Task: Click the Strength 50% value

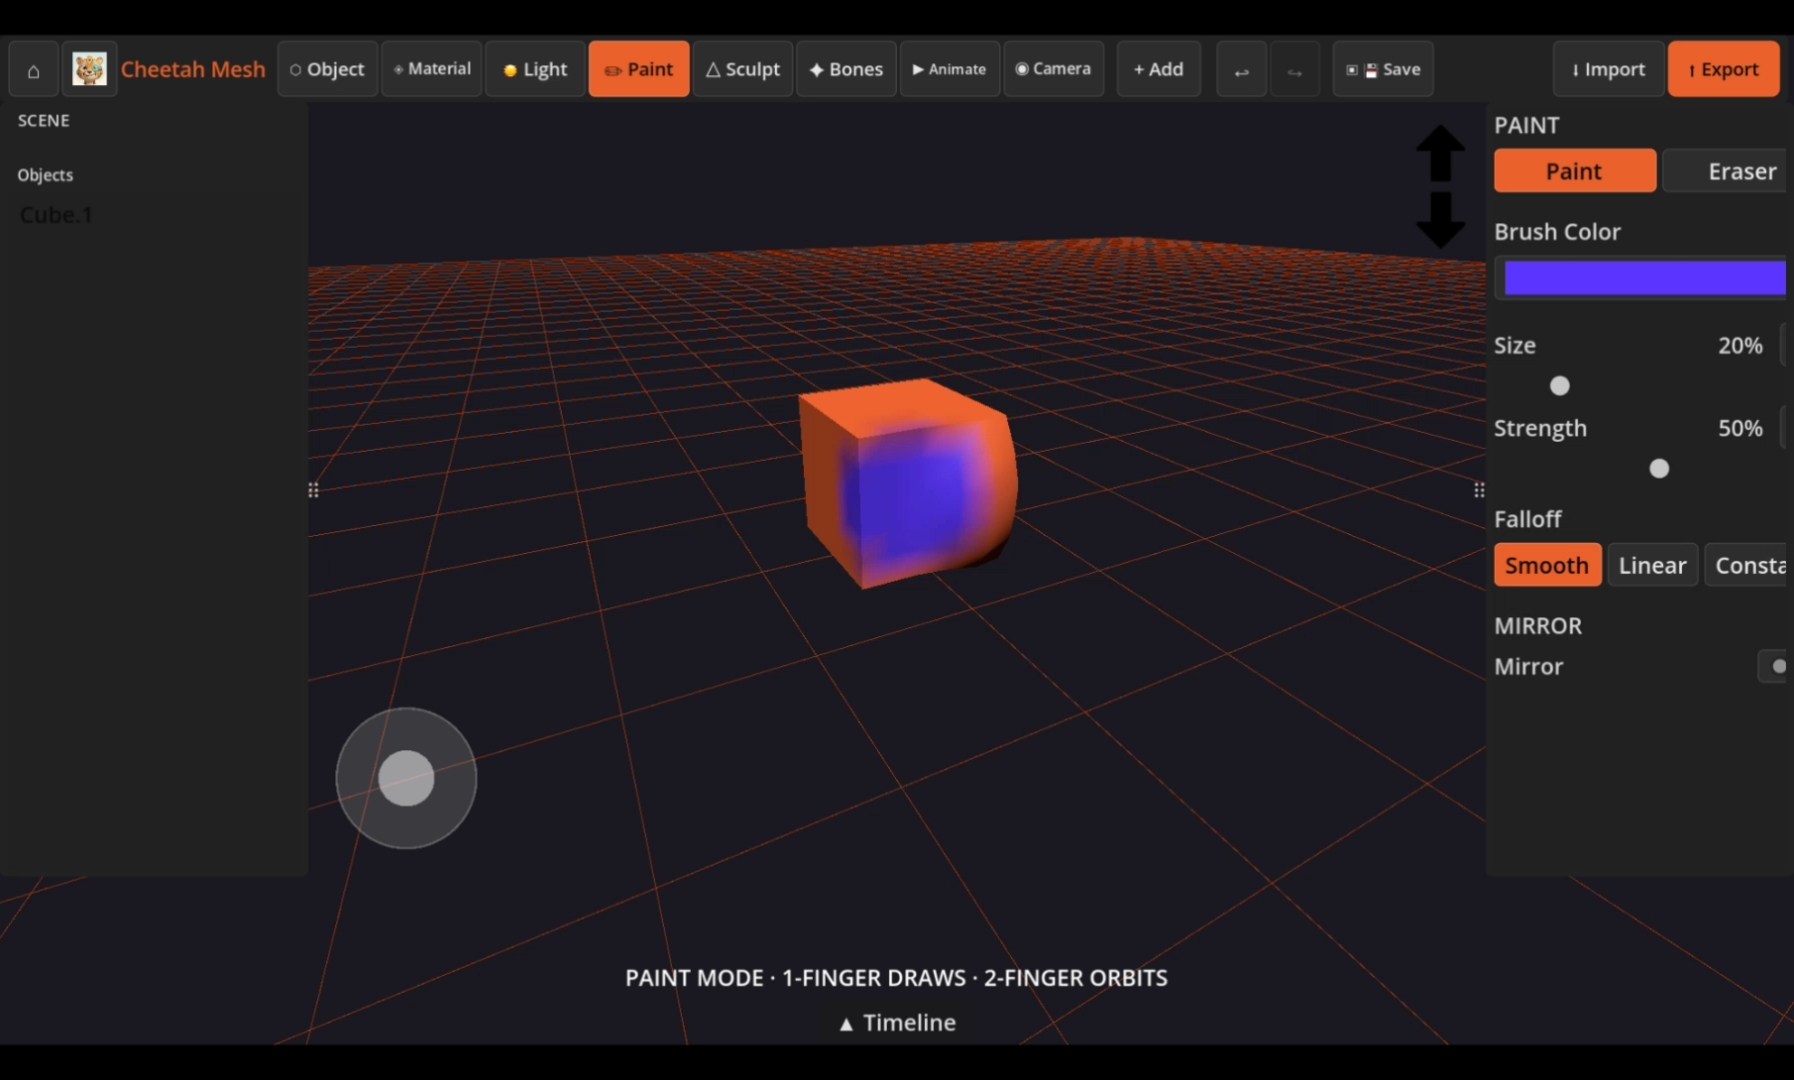Action: pyautogui.click(x=1740, y=428)
